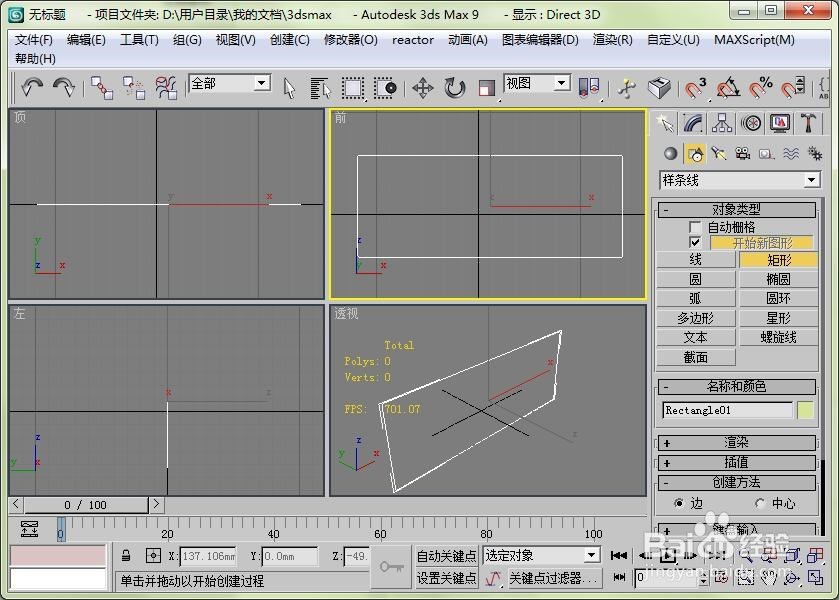Select Cameras category icon
This screenshot has width=839, height=600.
[x=742, y=154]
